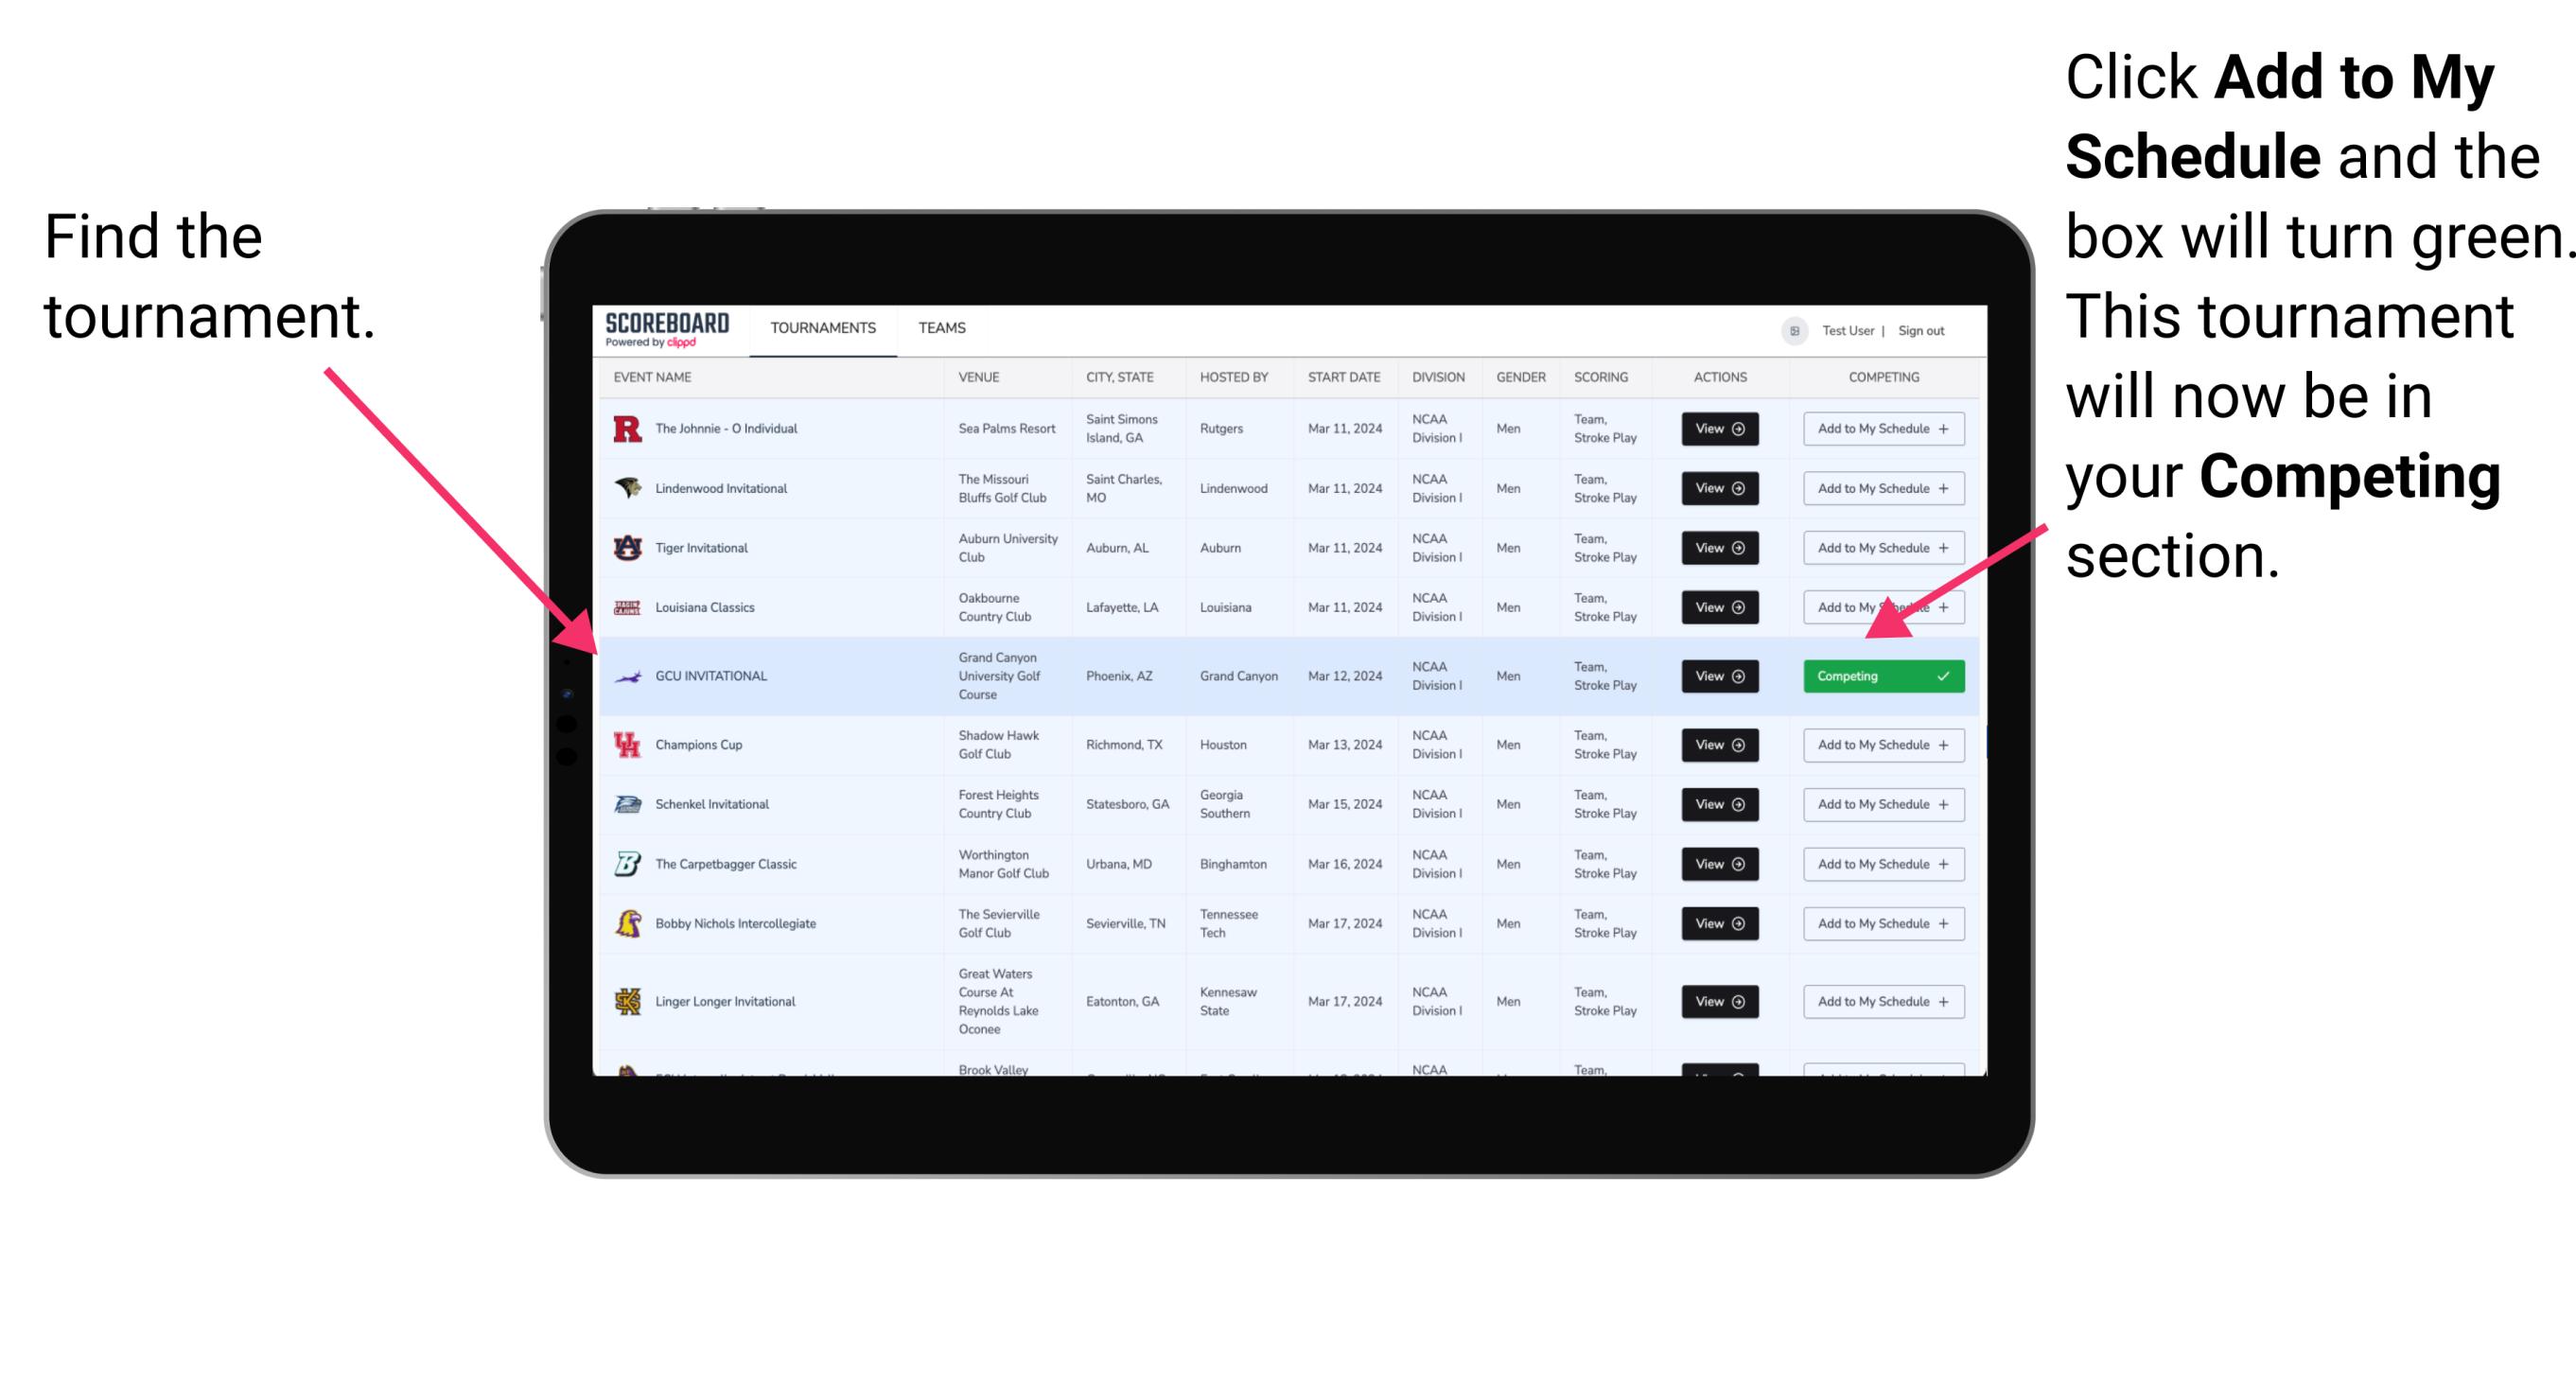Click DIVISION column header to sort

[1436, 379]
